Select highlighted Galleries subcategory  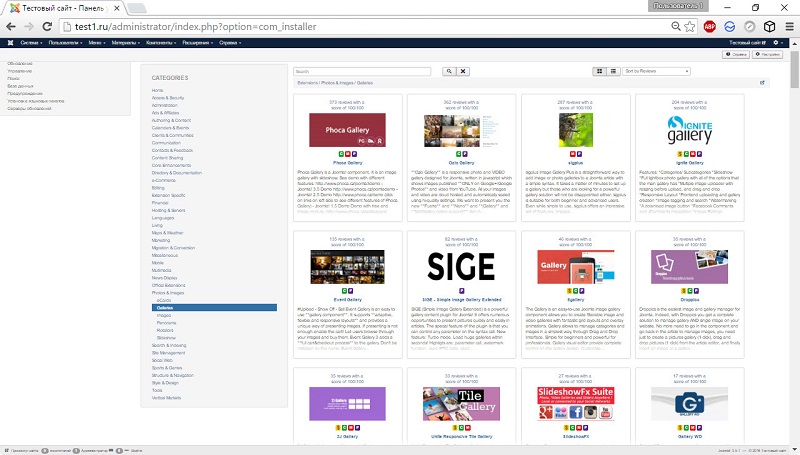[214, 308]
